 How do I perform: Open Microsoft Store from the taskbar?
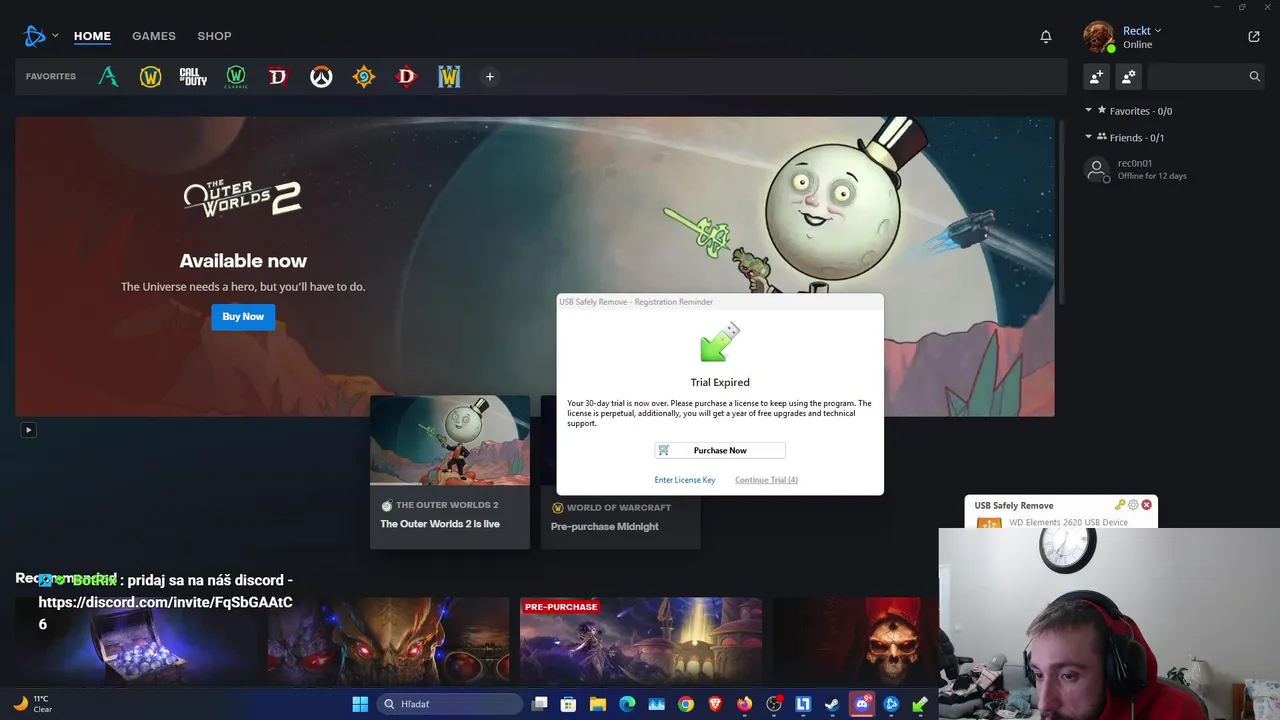[568, 704]
